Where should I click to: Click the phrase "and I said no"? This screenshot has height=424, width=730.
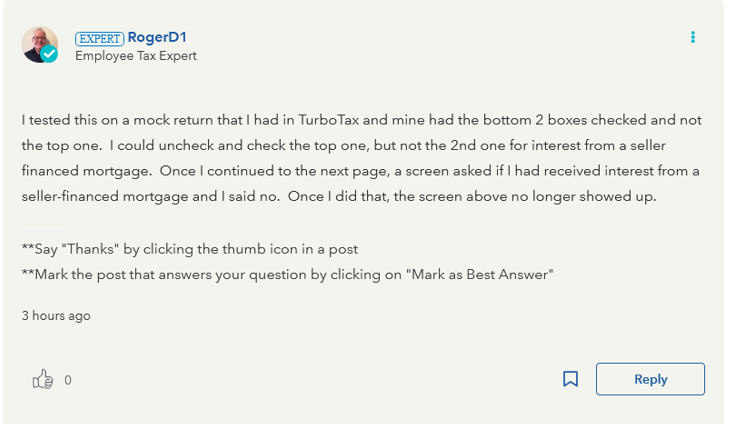tap(232, 196)
